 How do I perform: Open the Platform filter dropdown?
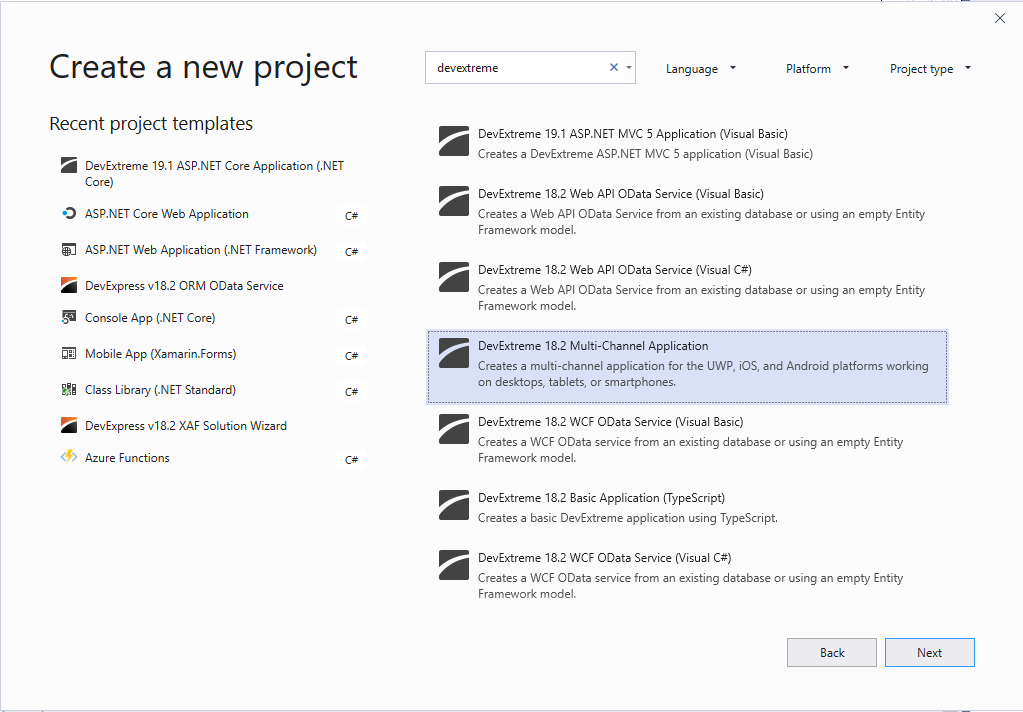(x=817, y=69)
